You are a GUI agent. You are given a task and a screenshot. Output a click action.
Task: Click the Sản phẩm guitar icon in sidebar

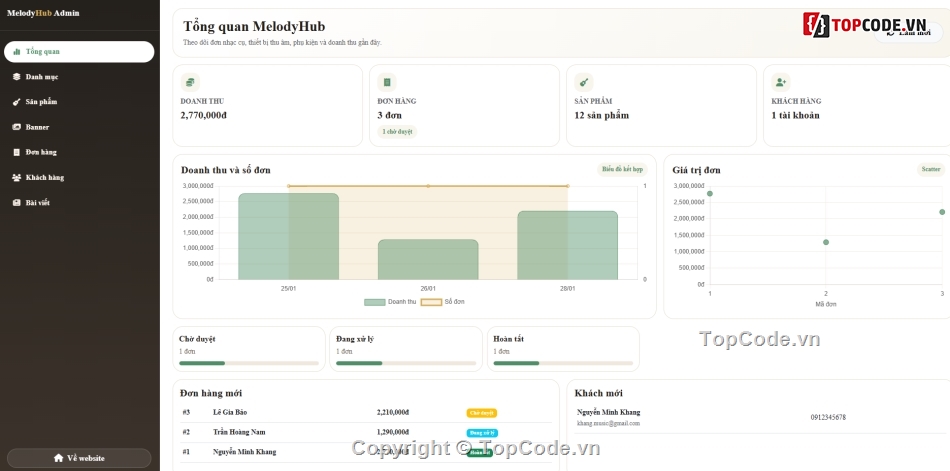pyautogui.click(x=16, y=102)
